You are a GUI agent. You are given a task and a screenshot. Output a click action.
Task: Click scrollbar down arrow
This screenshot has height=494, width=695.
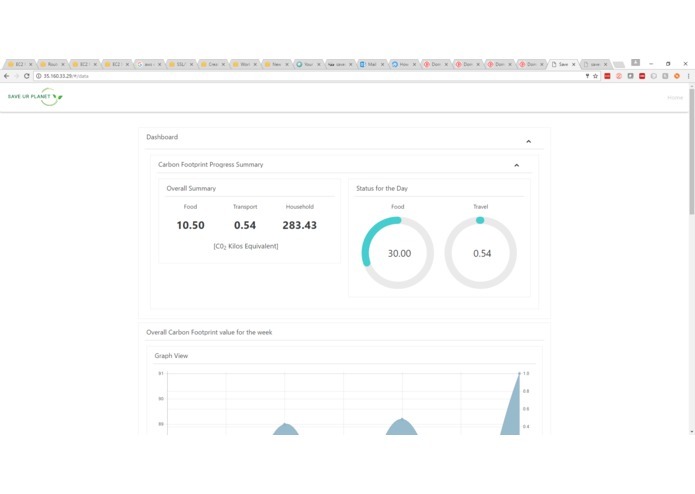coord(691,432)
